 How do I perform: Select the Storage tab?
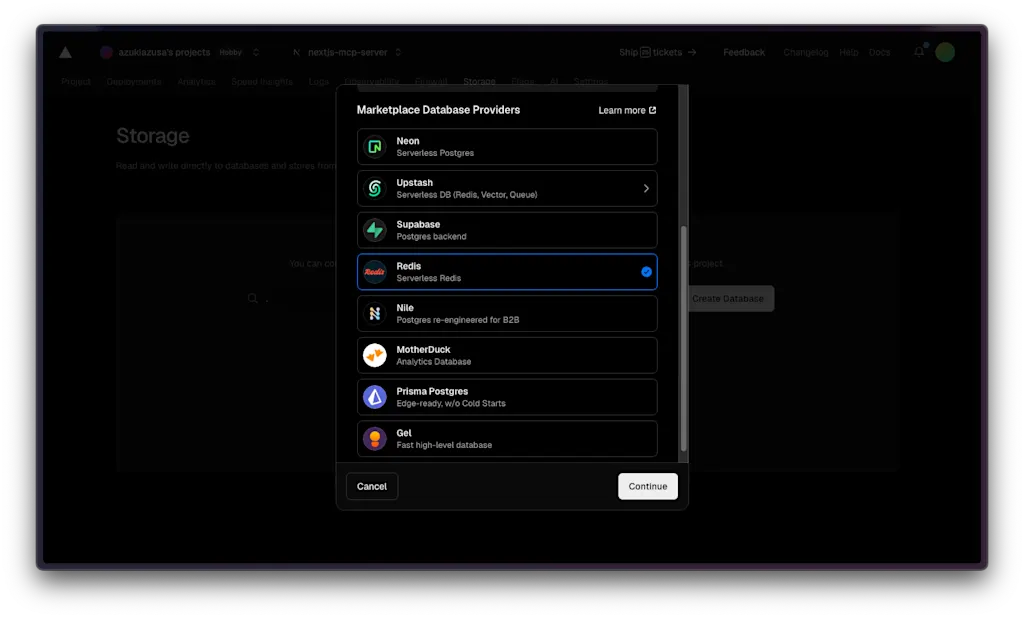(479, 82)
